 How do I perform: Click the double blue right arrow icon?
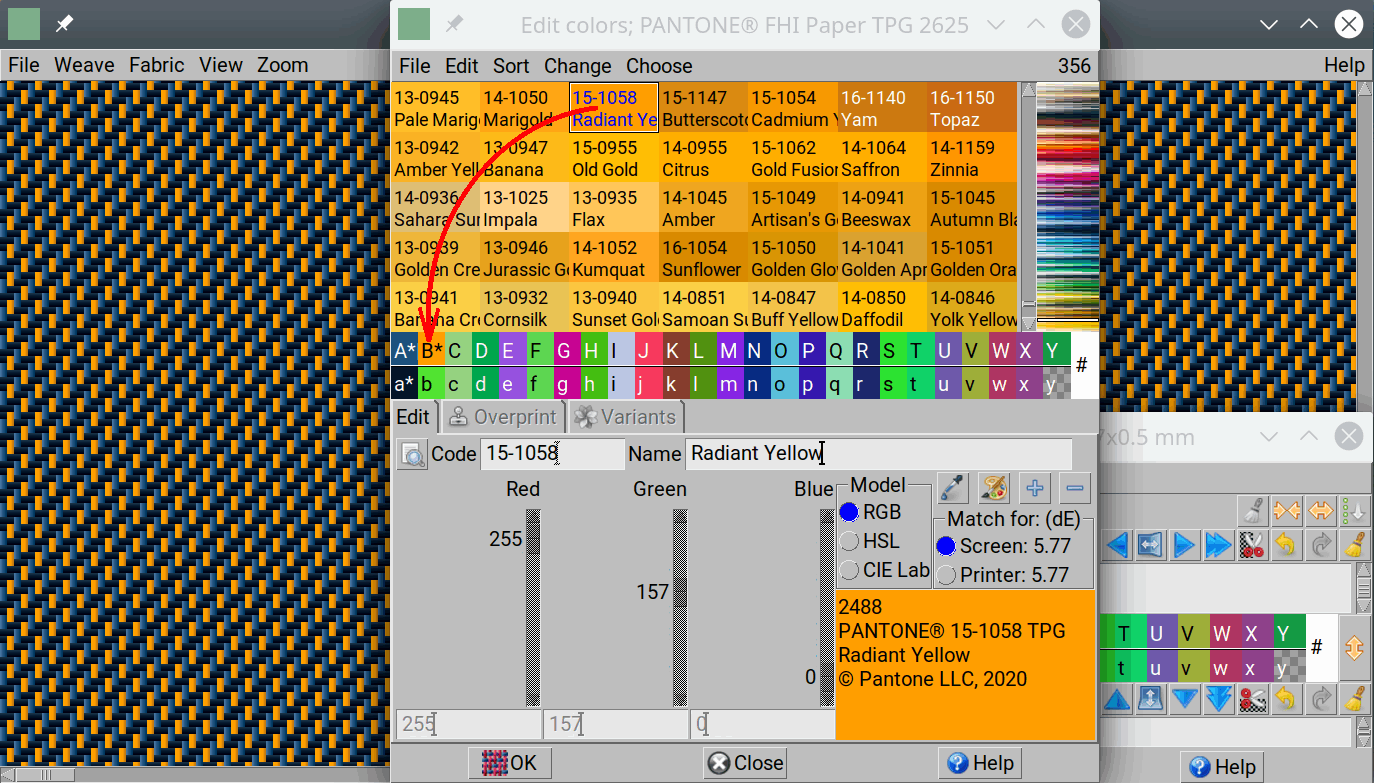coord(1218,545)
